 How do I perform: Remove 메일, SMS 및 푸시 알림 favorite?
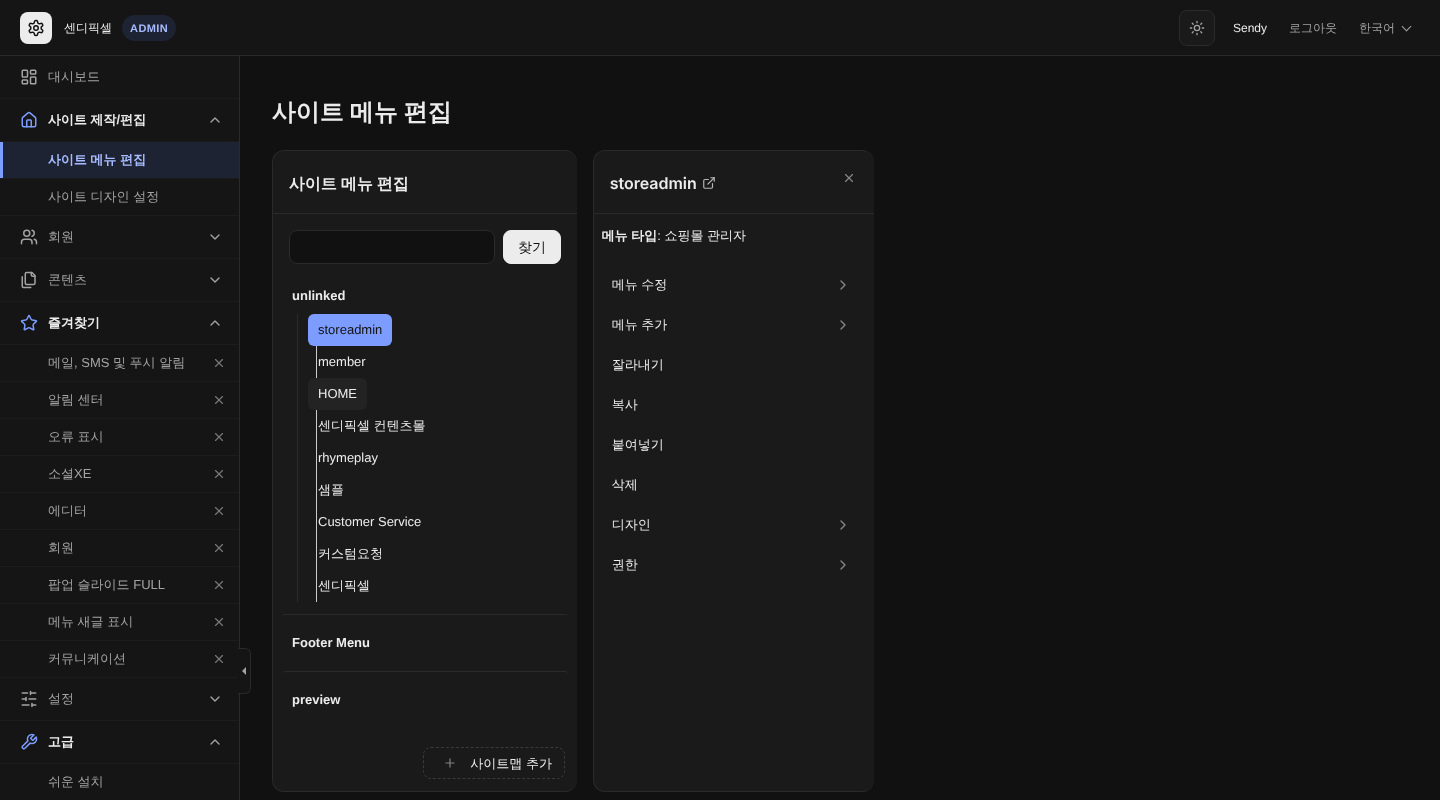pyautogui.click(x=219, y=363)
